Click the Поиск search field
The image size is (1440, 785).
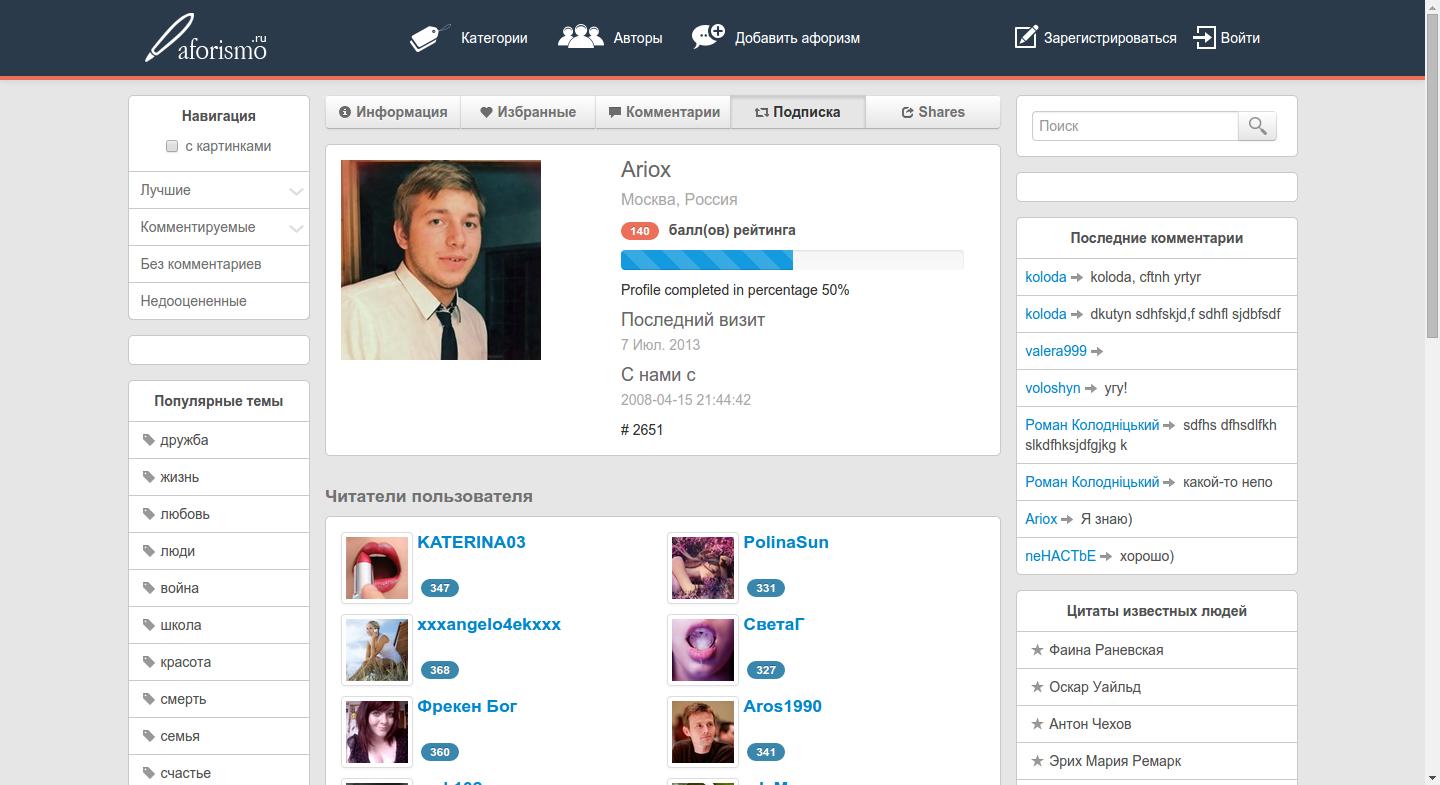1135,126
